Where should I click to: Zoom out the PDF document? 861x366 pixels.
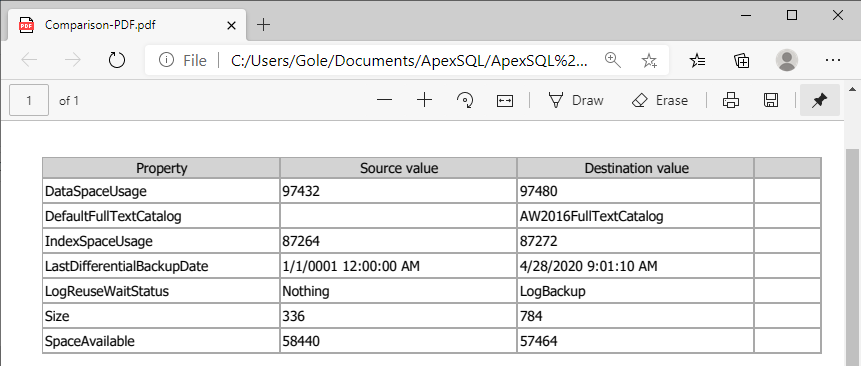385,100
